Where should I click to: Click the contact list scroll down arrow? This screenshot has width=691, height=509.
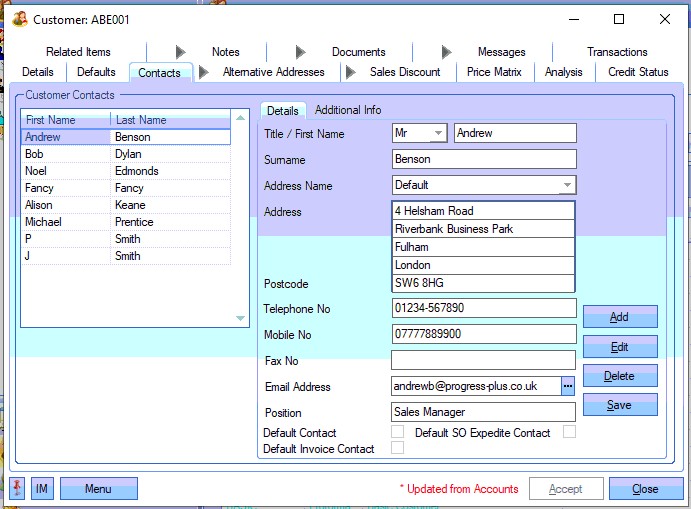pyautogui.click(x=240, y=318)
